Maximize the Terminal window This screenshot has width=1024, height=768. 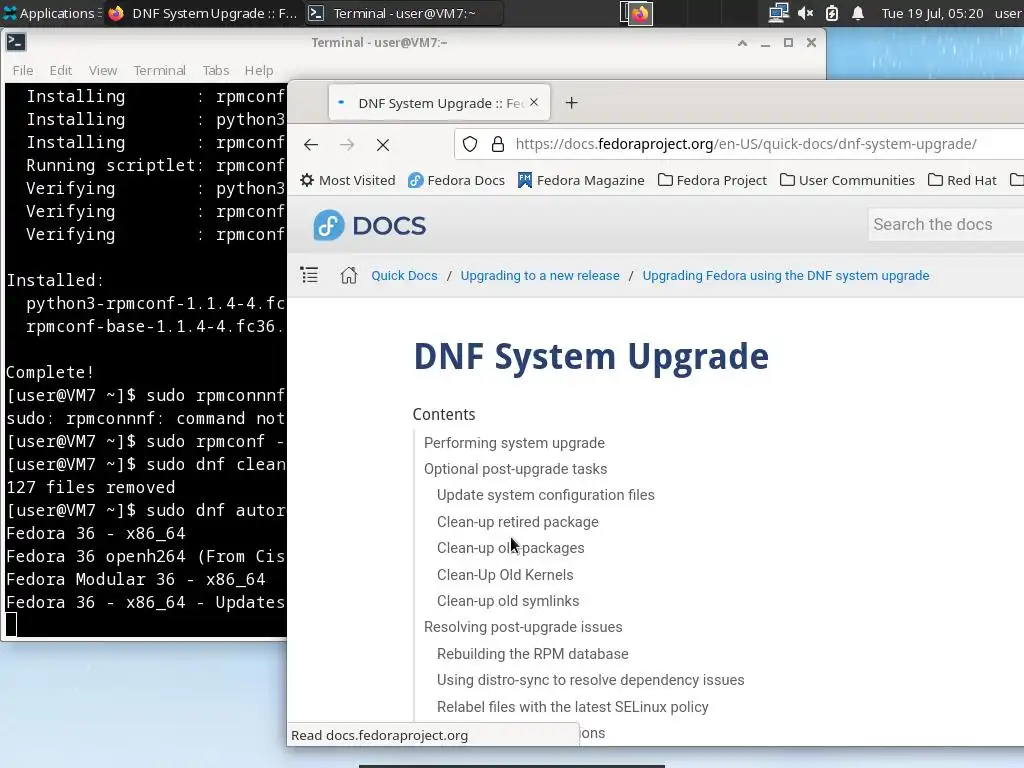(x=788, y=43)
